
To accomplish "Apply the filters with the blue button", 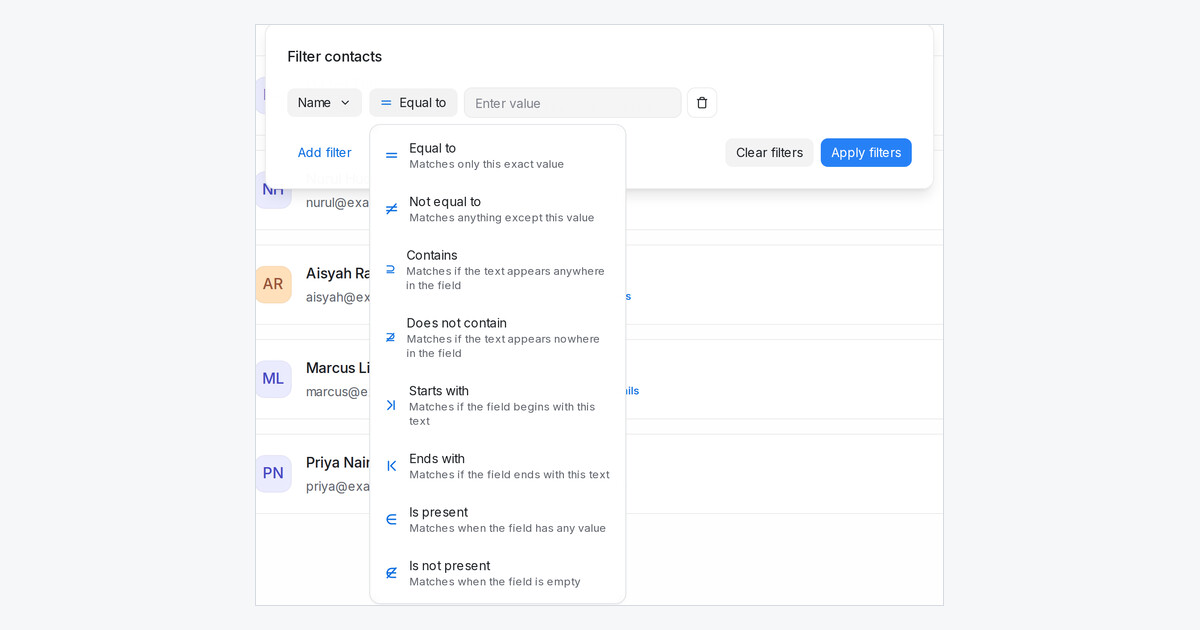I will [866, 152].
